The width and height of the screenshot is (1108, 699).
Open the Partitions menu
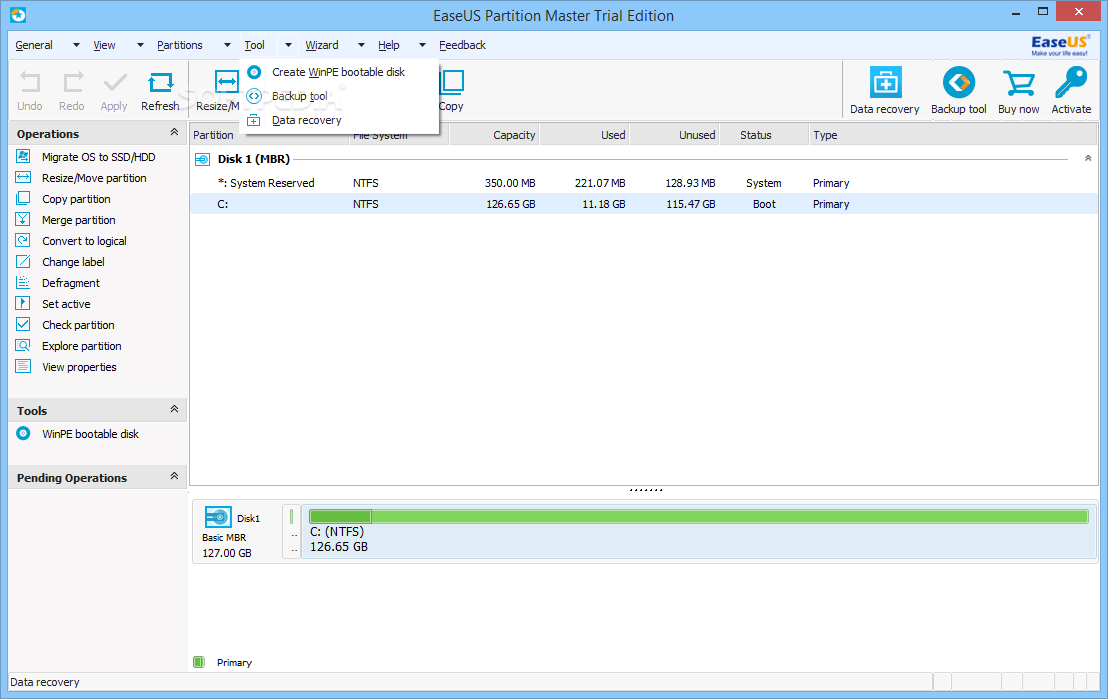(179, 45)
